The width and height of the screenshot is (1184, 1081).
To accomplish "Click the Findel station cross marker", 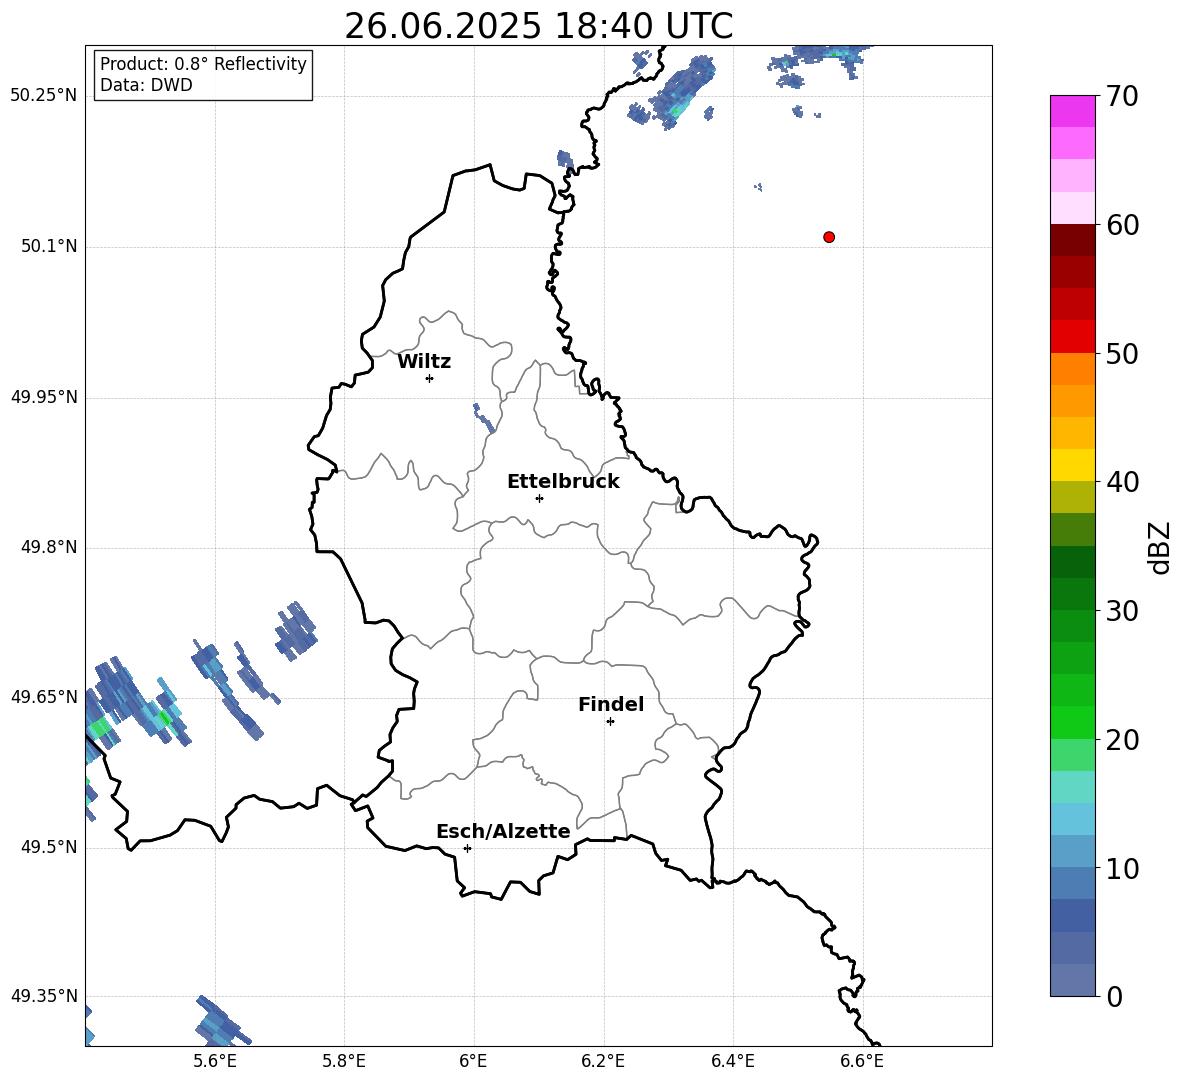I will pos(610,722).
